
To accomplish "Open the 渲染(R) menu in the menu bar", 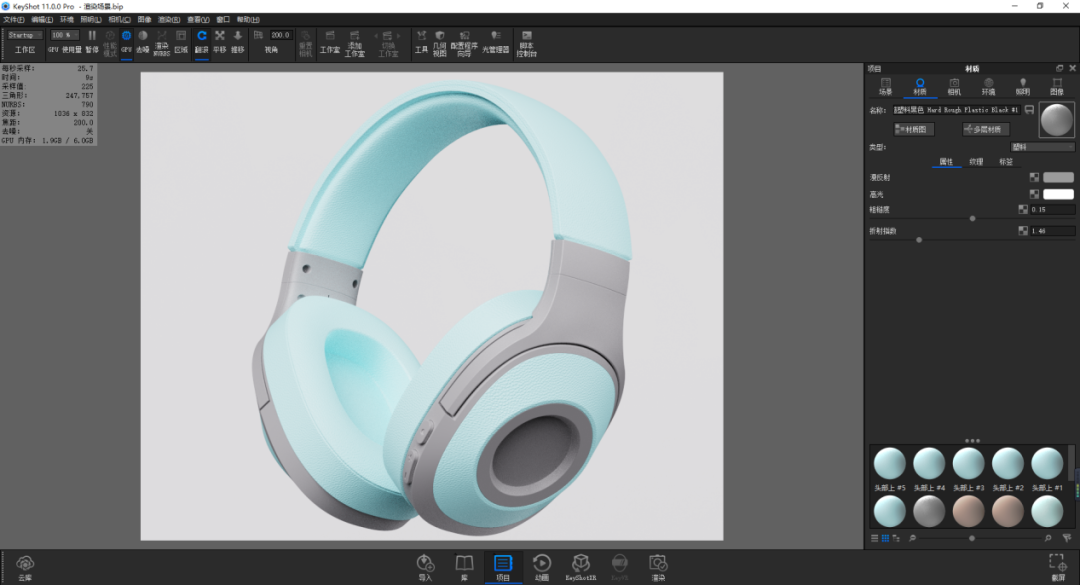I will pos(169,19).
